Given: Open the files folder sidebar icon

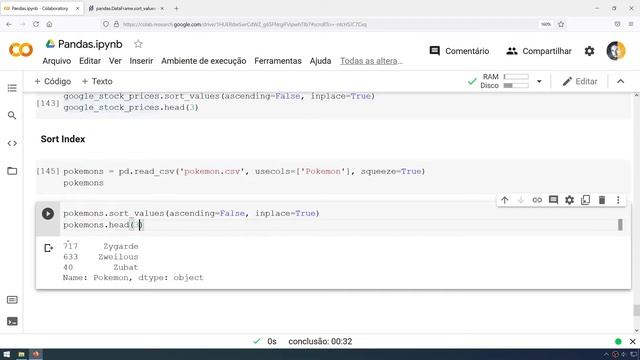Looking at the screenshot, I should [12, 171].
